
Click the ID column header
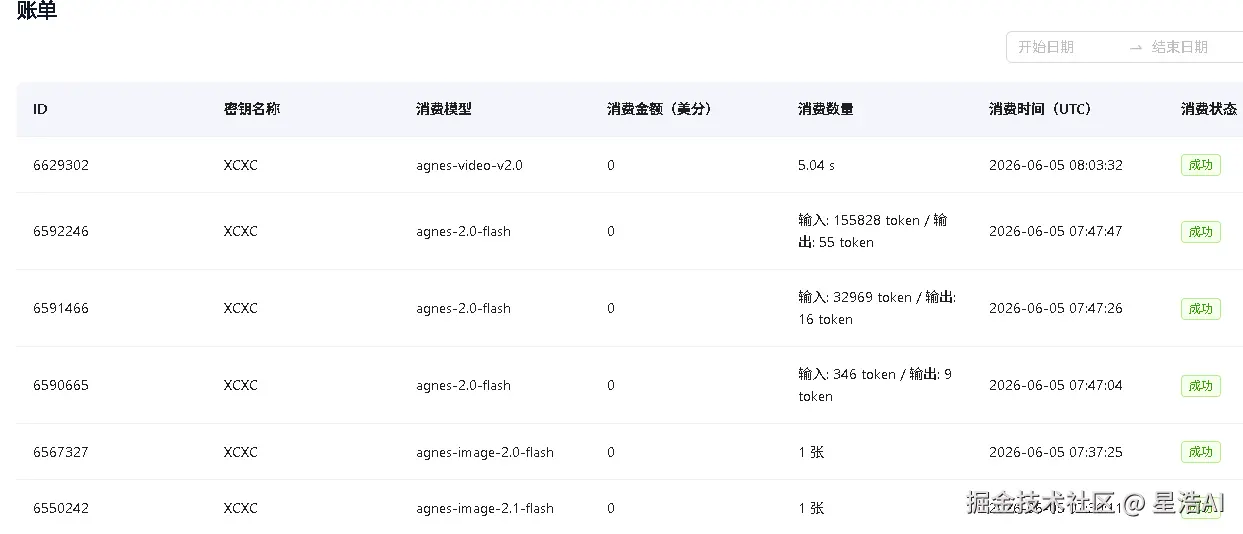tap(40, 109)
